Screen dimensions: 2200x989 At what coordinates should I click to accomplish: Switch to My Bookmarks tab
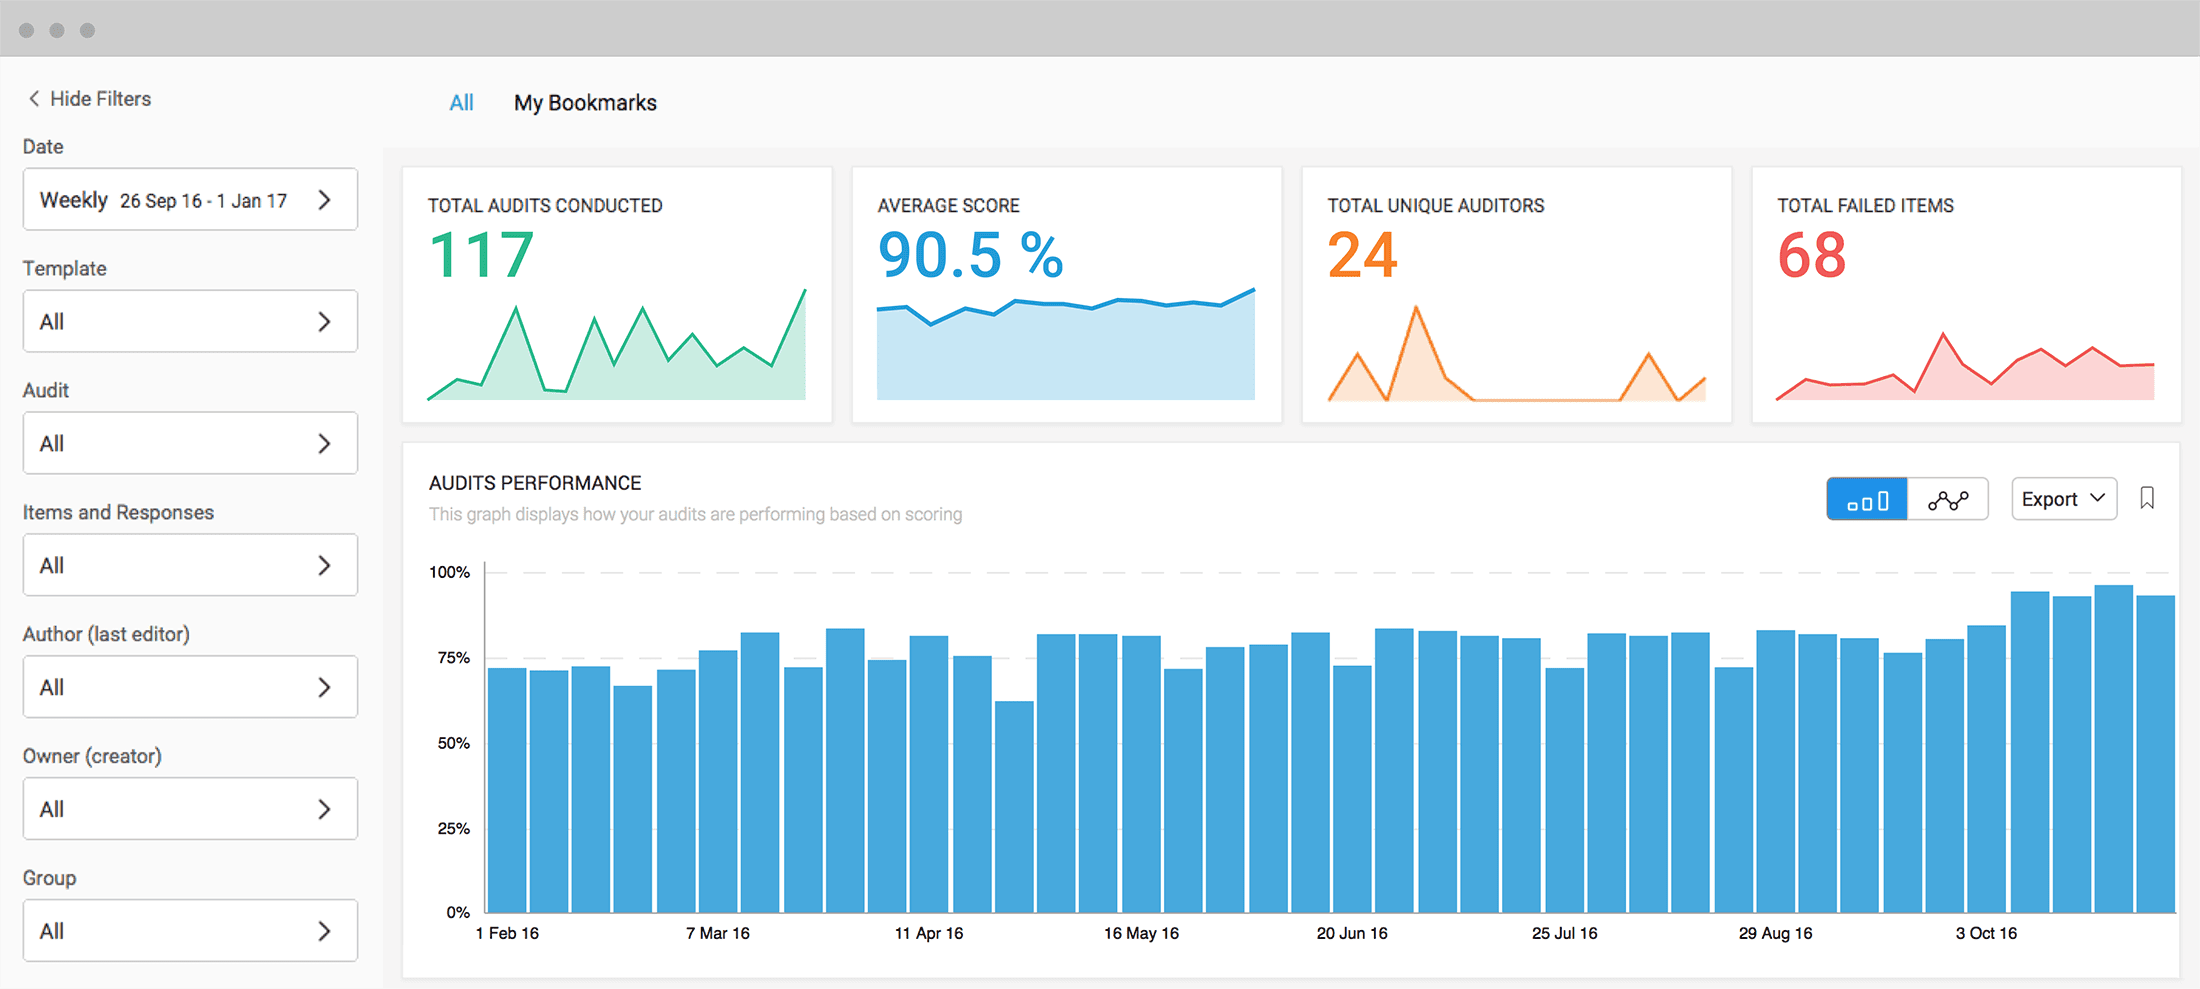click(x=585, y=103)
